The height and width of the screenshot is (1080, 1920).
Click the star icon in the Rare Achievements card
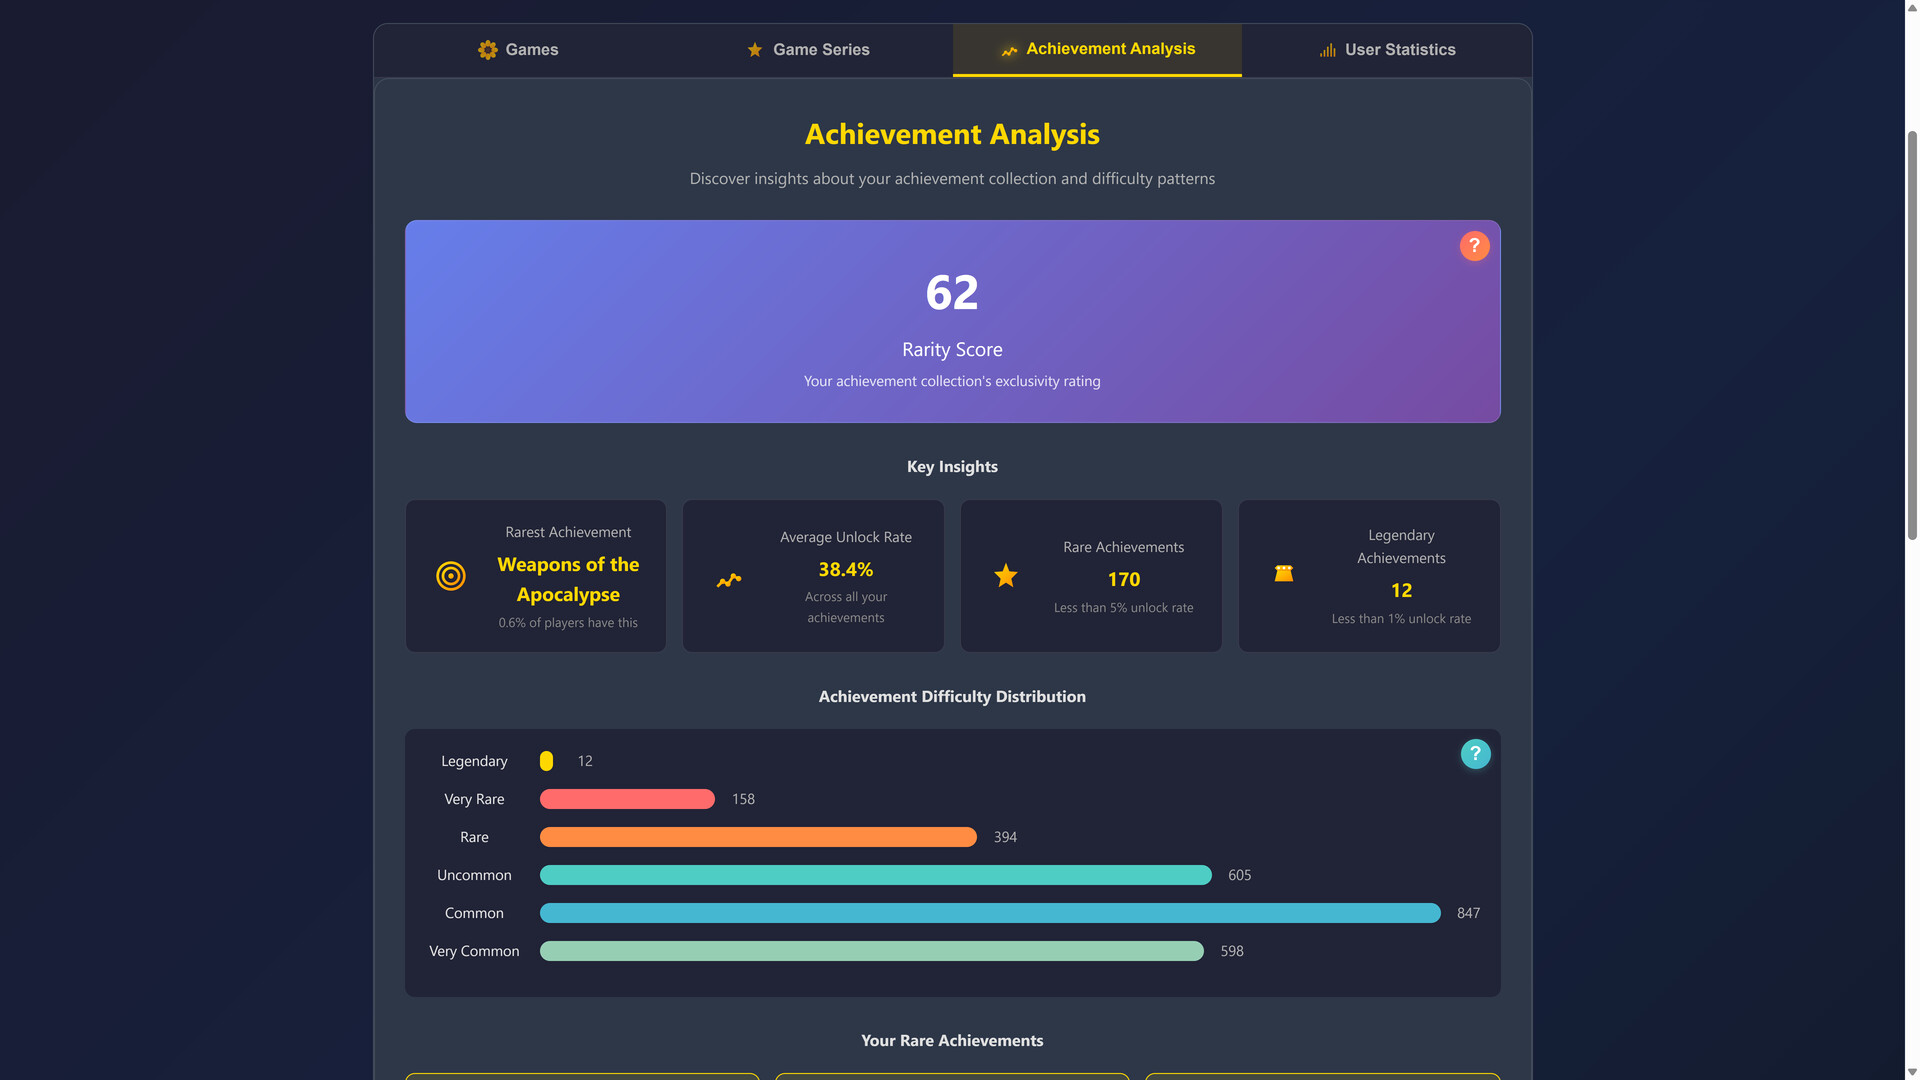[x=1006, y=575]
